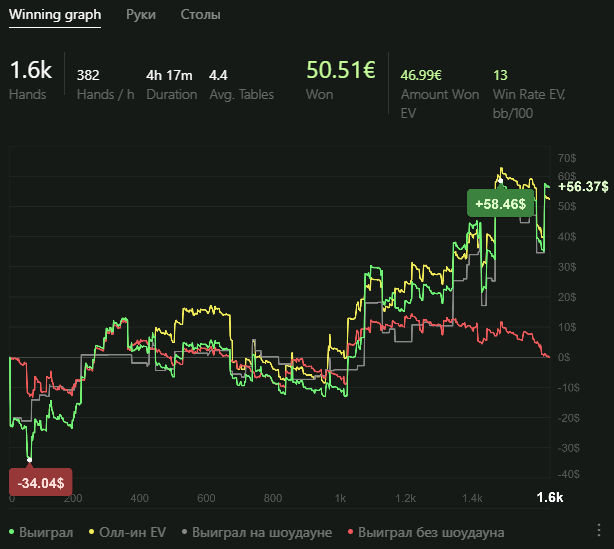Toggle Выиграл без шоудауна red line legend
The width and height of the screenshot is (614, 549).
click(426, 533)
